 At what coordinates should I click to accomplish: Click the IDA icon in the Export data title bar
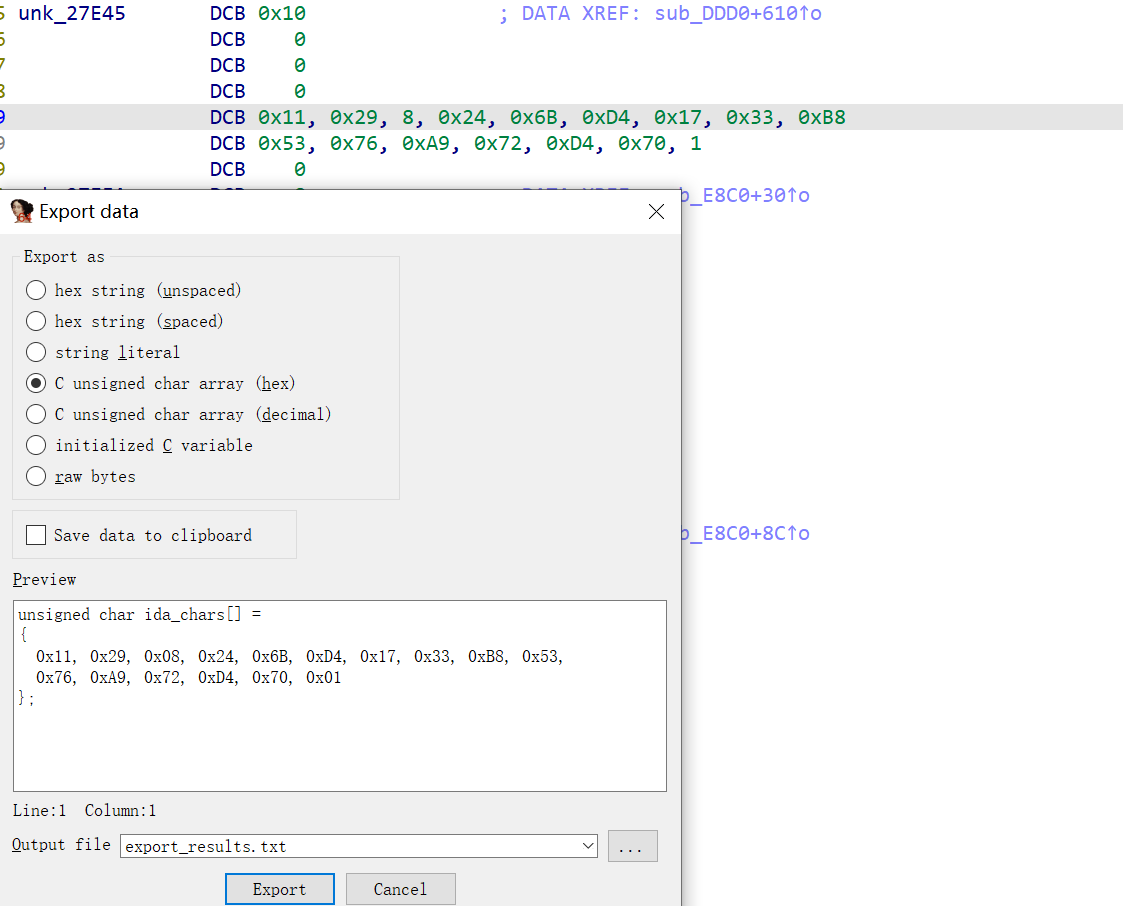tap(22, 212)
